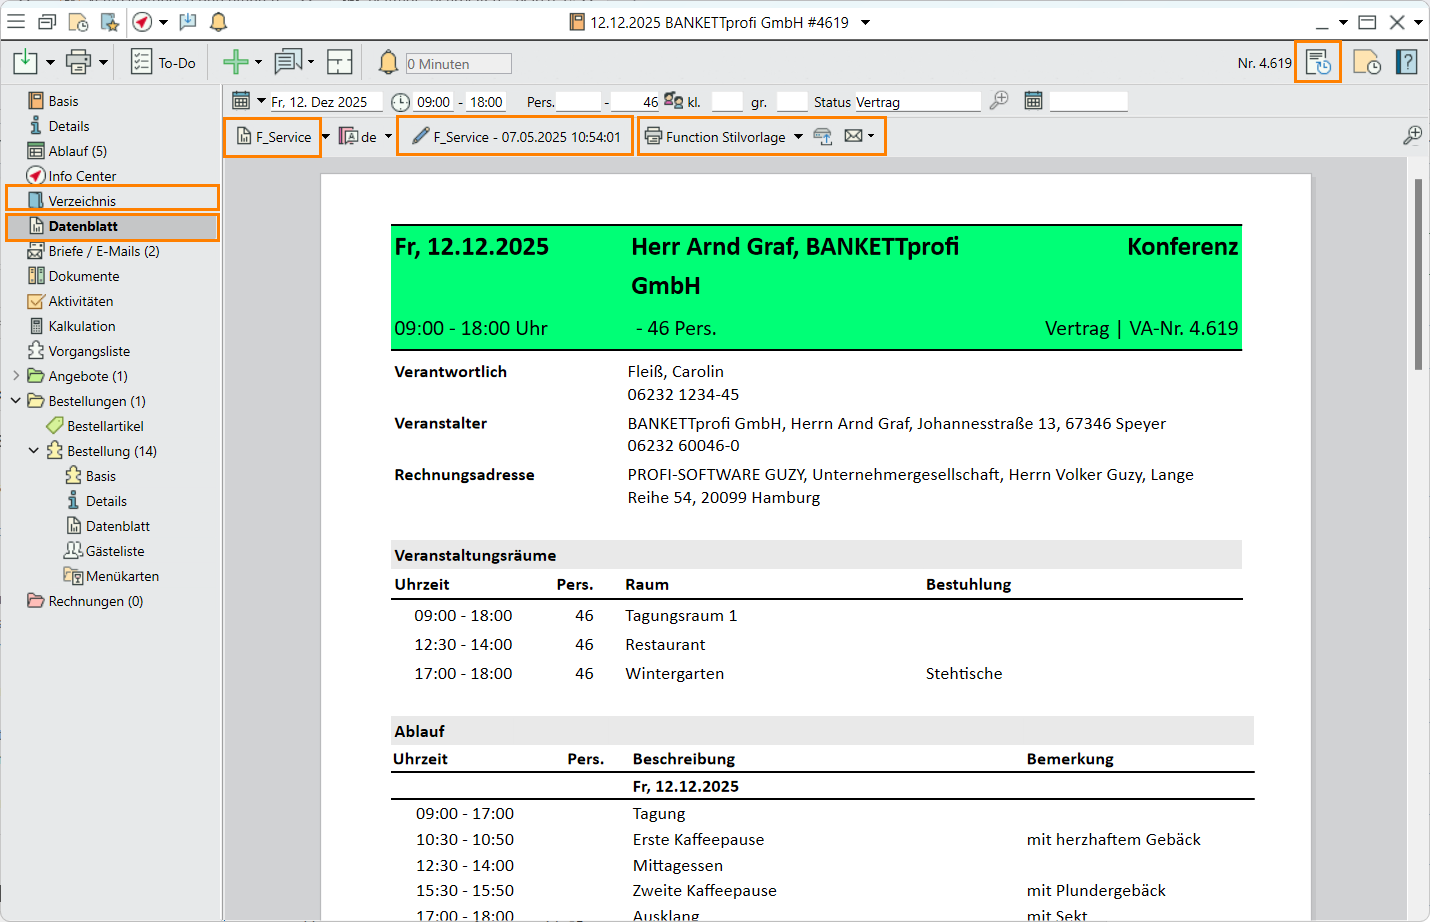Click the Status field showing Vertrag
The width and height of the screenshot is (1430, 922).
917,102
